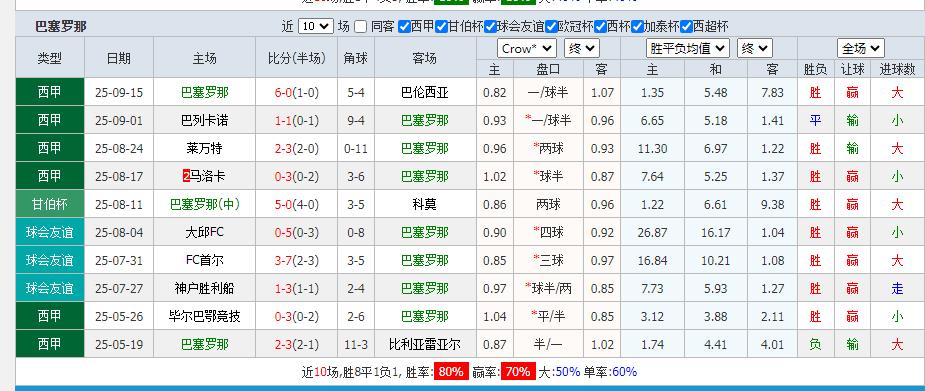Open the 2-3(2-0) match score

[296, 149]
